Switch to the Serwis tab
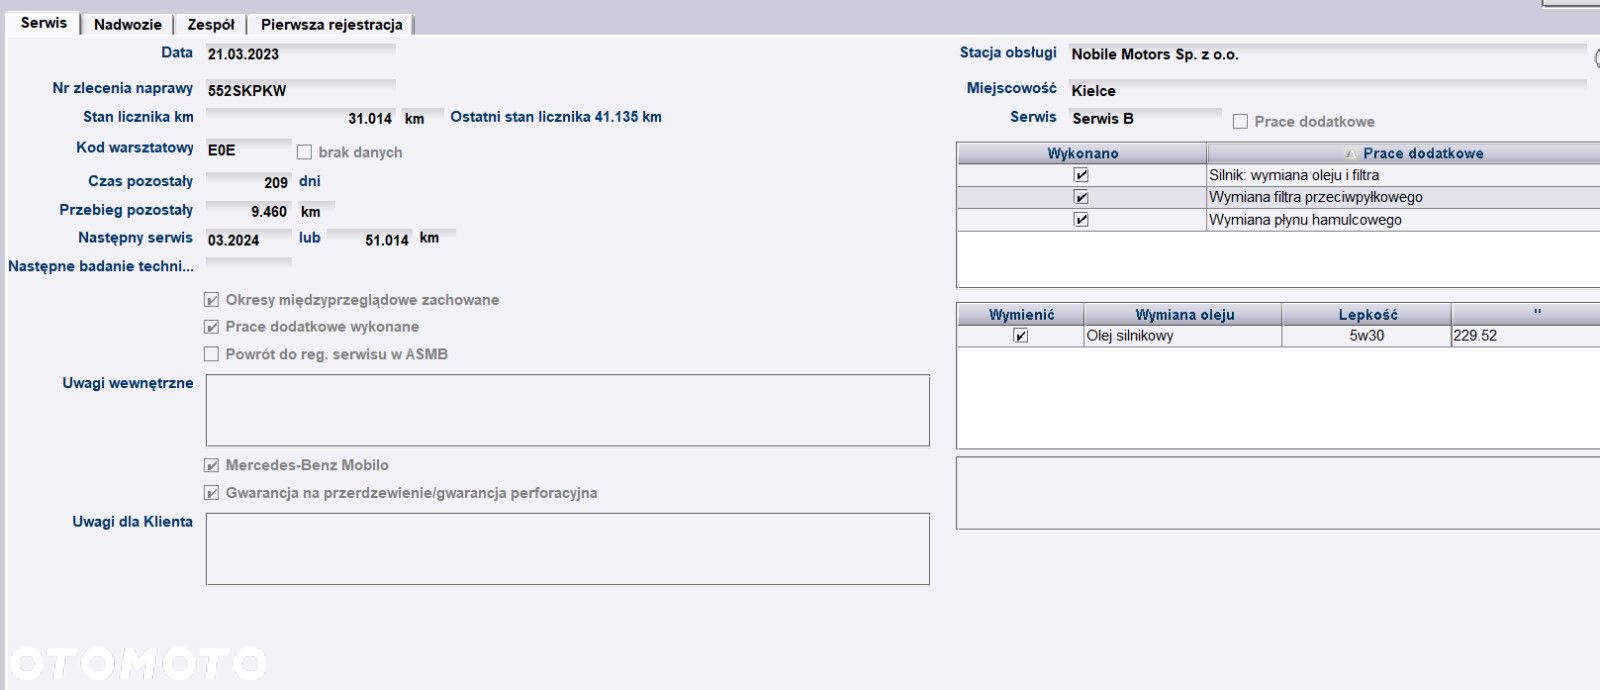 (x=43, y=23)
